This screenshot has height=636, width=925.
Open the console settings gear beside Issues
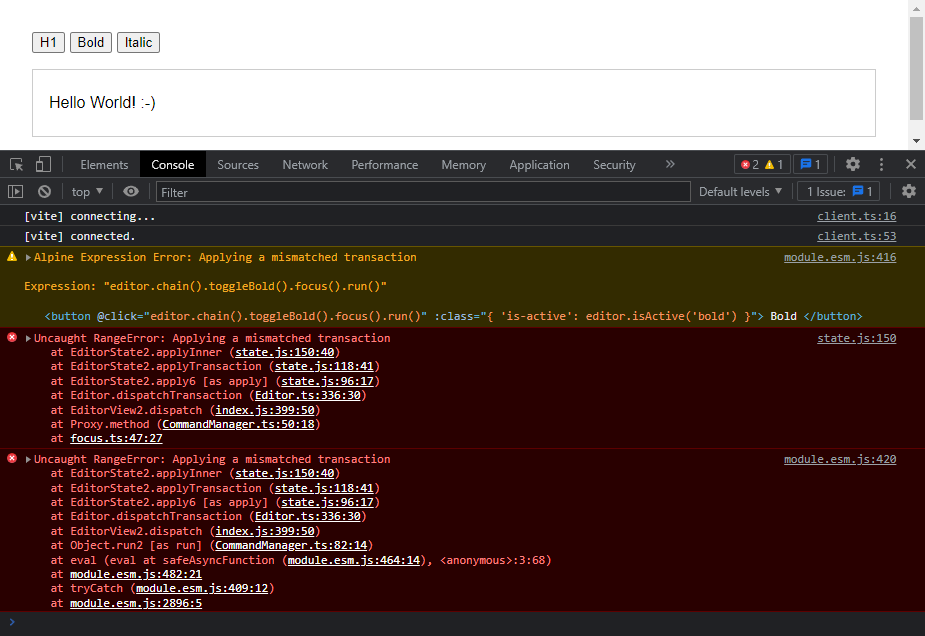point(908,191)
